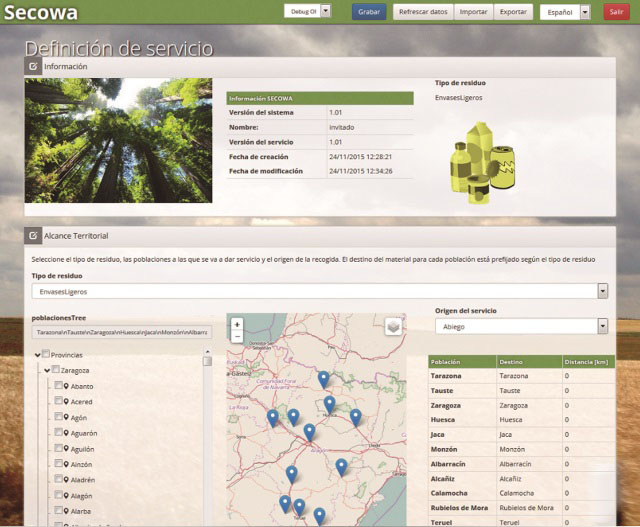Check the Alarba checkbox
Screen dimensions: 640x527
tap(58, 510)
